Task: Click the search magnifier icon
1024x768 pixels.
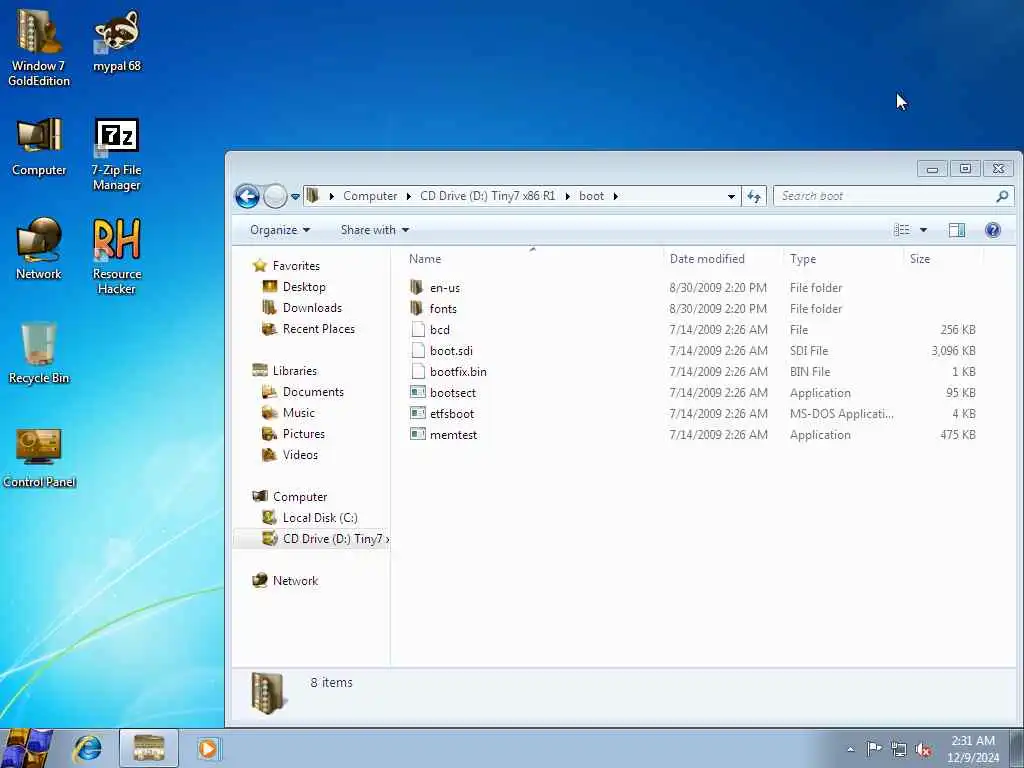Action: tap(1002, 196)
